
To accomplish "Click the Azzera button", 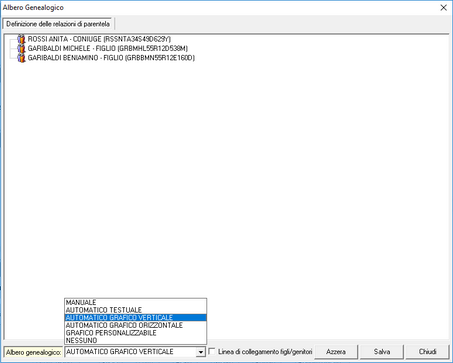I will (x=336, y=352).
